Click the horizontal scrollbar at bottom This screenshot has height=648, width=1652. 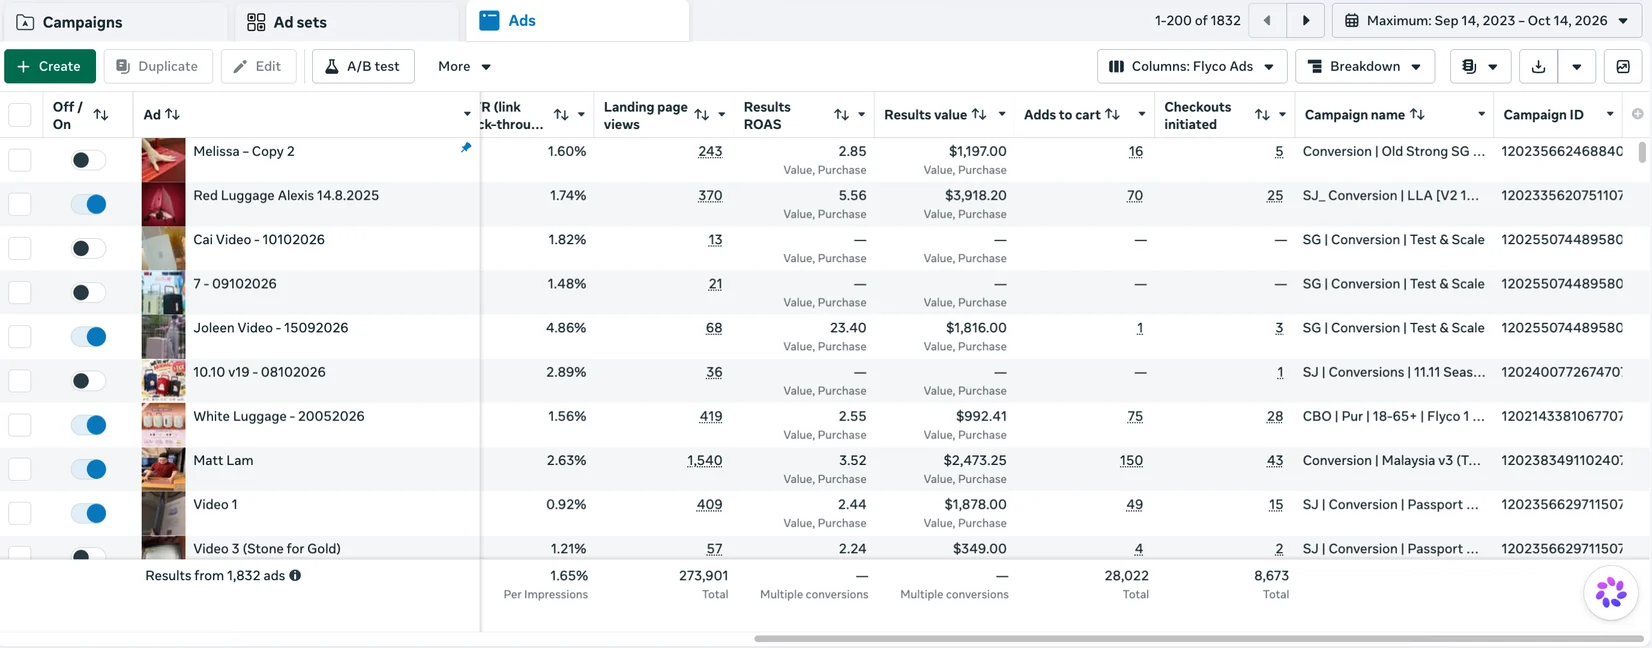click(x=1198, y=638)
